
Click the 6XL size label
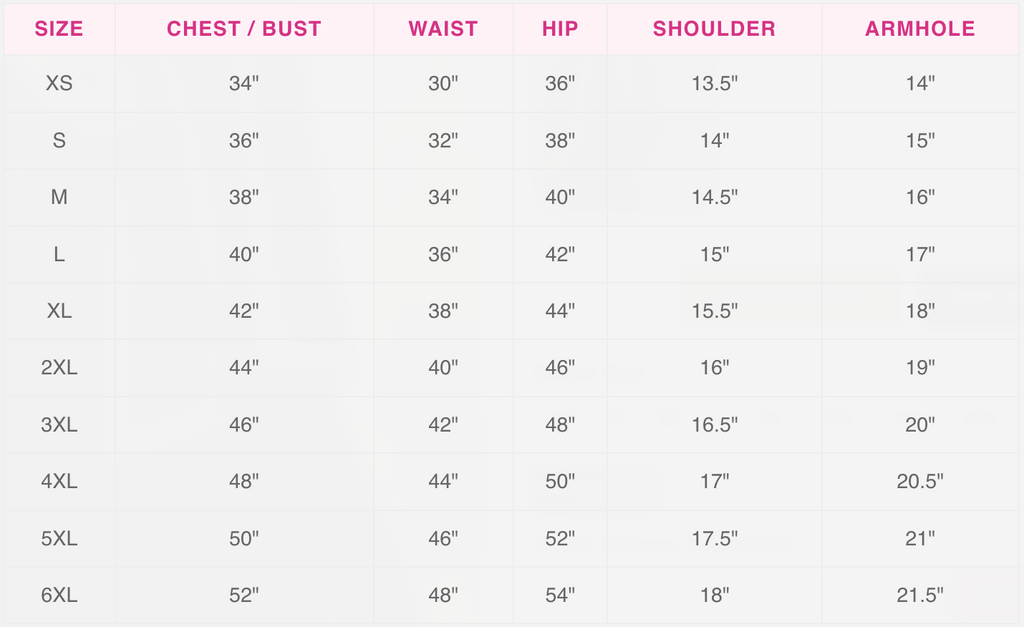tap(59, 596)
